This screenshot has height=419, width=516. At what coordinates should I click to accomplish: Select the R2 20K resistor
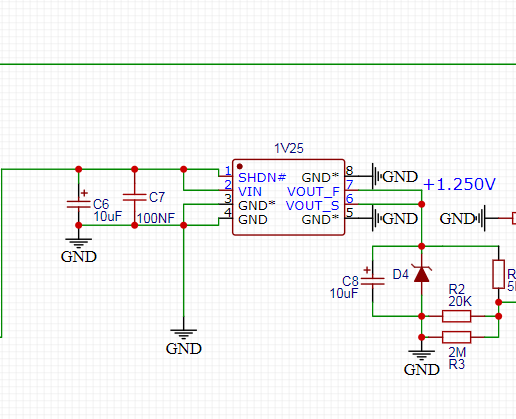pyautogui.click(x=457, y=316)
